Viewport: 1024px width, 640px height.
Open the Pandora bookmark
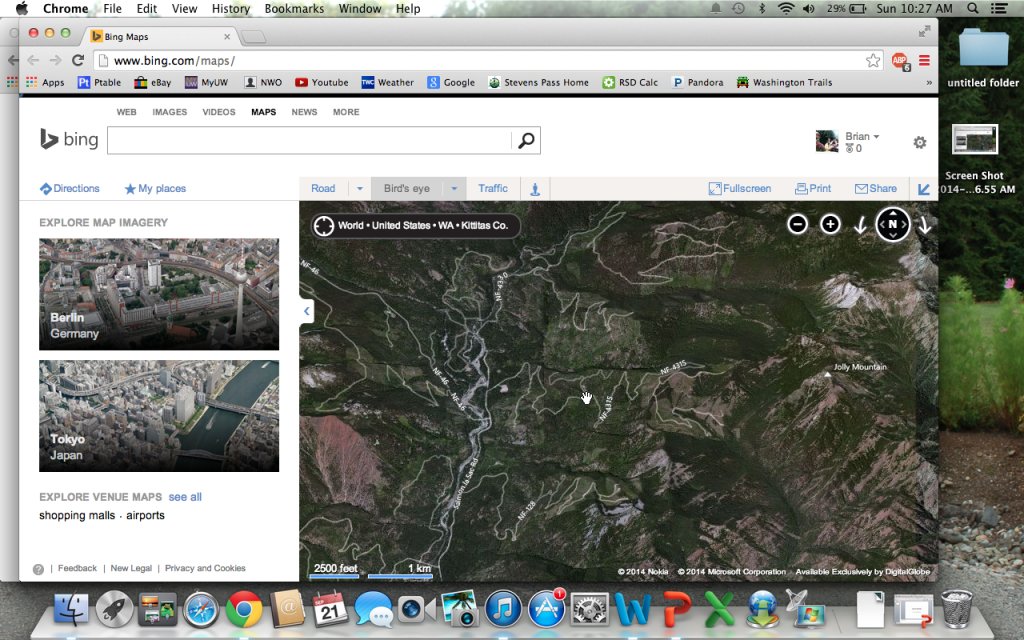coord(697,82)
